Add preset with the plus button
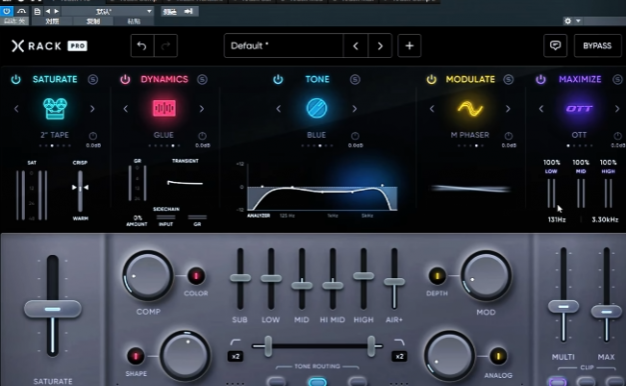The height and width of the screenshot is (386, 626). [x=409, y=46]
